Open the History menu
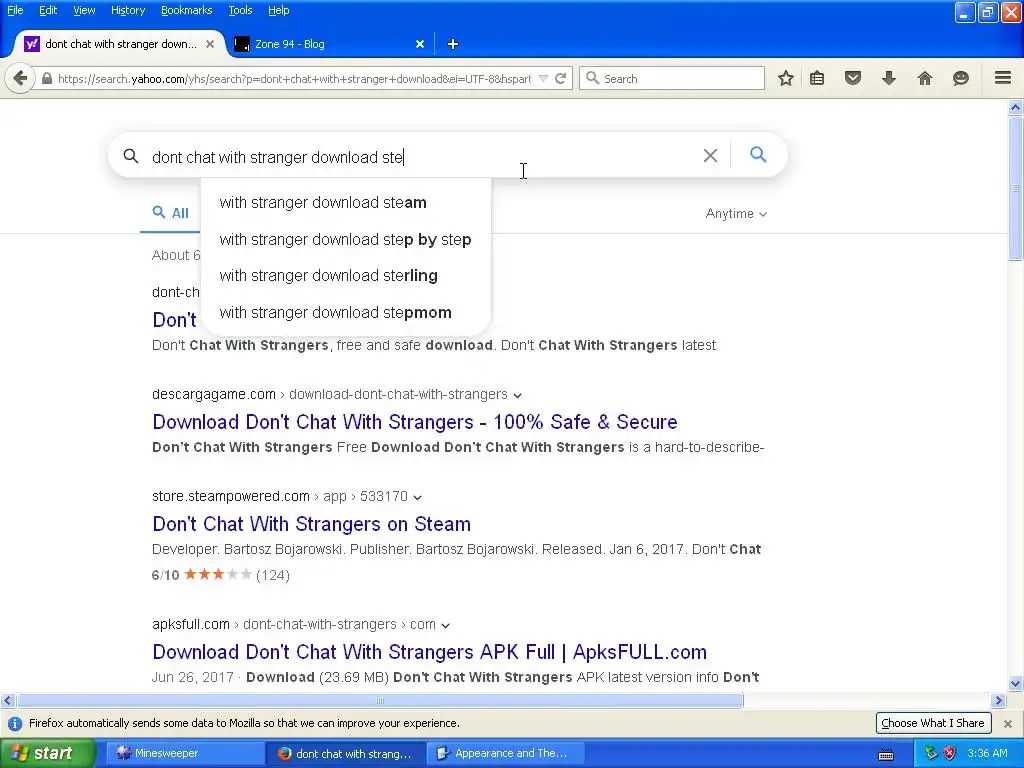 coord(128,10)
